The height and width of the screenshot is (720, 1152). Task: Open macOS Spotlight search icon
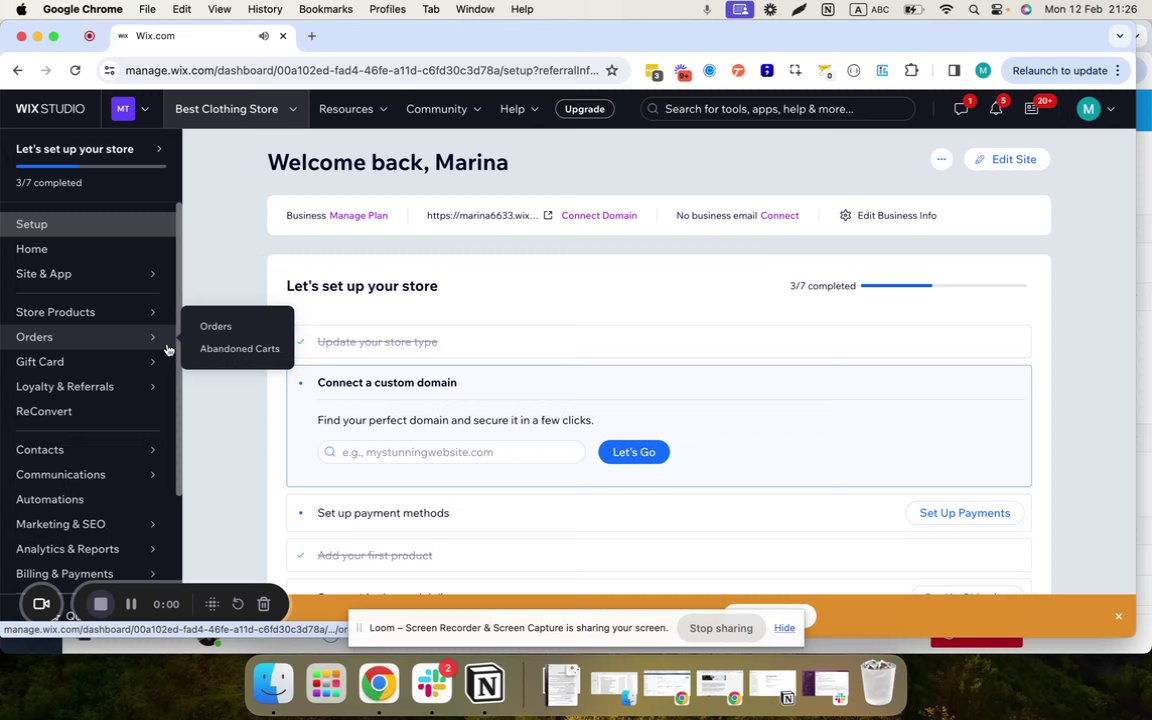973,10
